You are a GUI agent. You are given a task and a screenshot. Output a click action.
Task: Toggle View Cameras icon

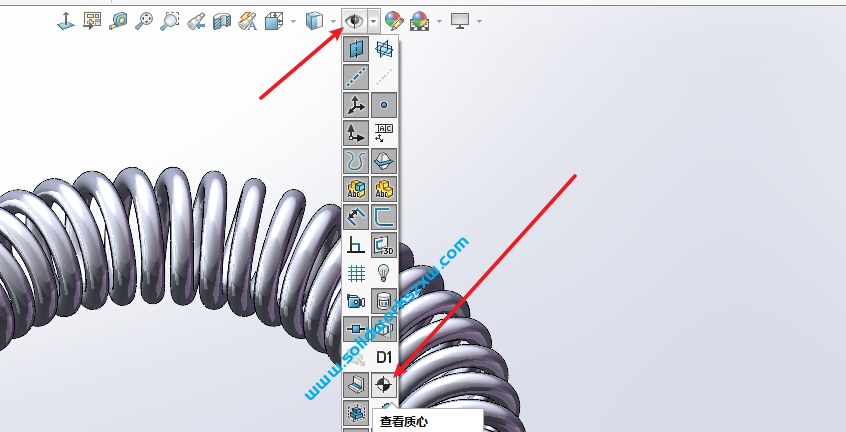[356, 301]
